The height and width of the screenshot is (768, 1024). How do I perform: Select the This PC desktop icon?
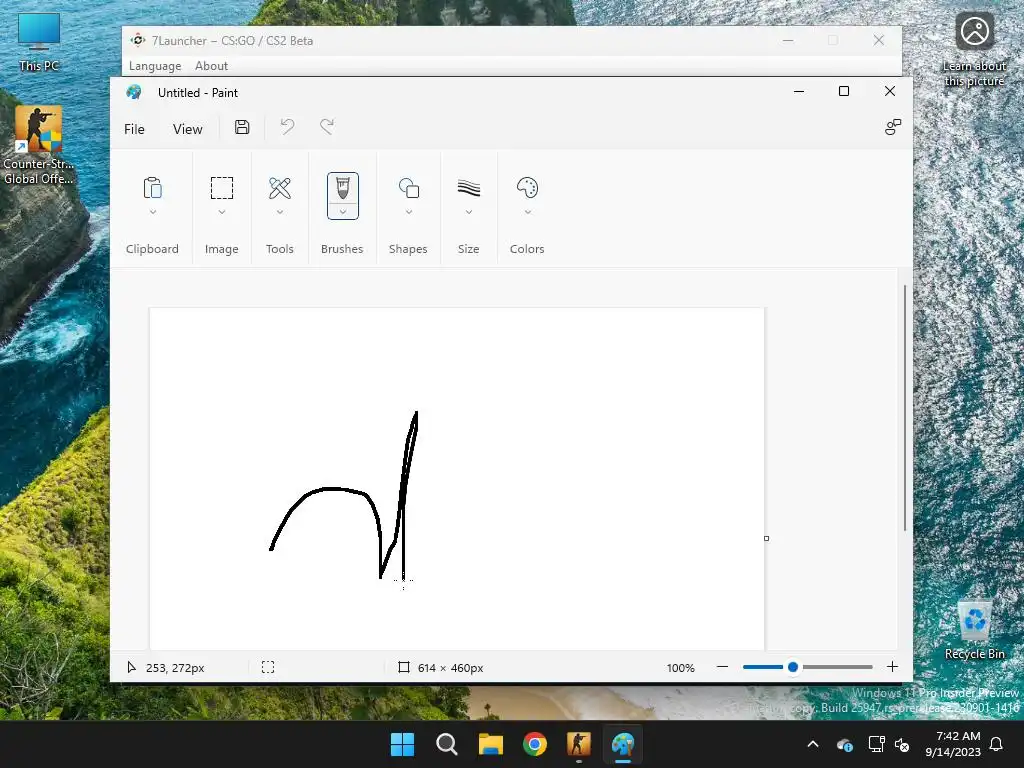click(x=39, y=42)
